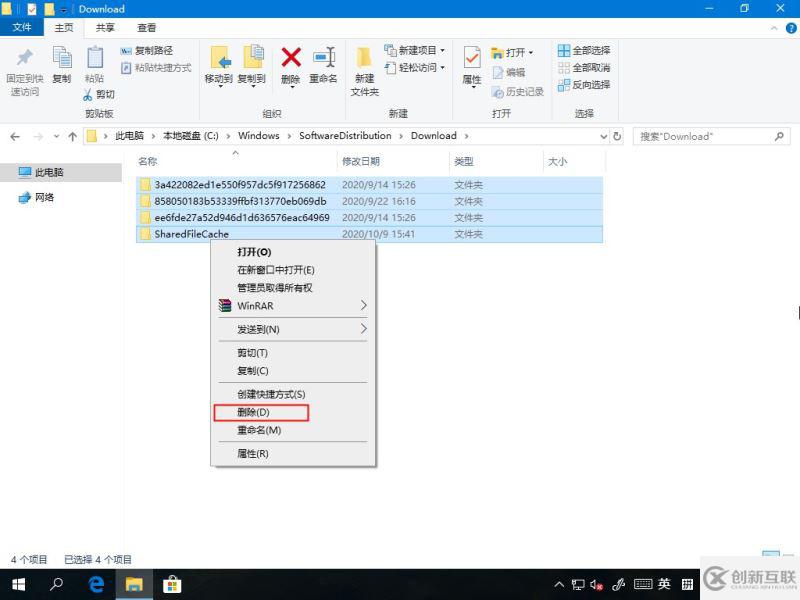Click Cut scissors in clipboard group

click(x=99, y=94)
